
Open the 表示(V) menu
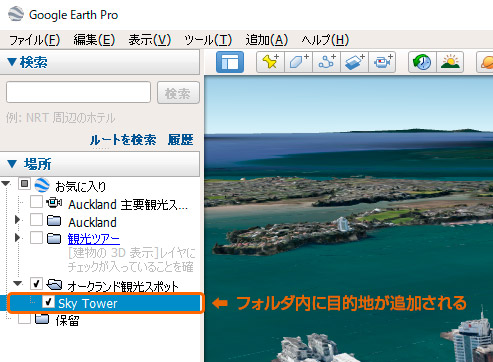click(x=150, y=40)
